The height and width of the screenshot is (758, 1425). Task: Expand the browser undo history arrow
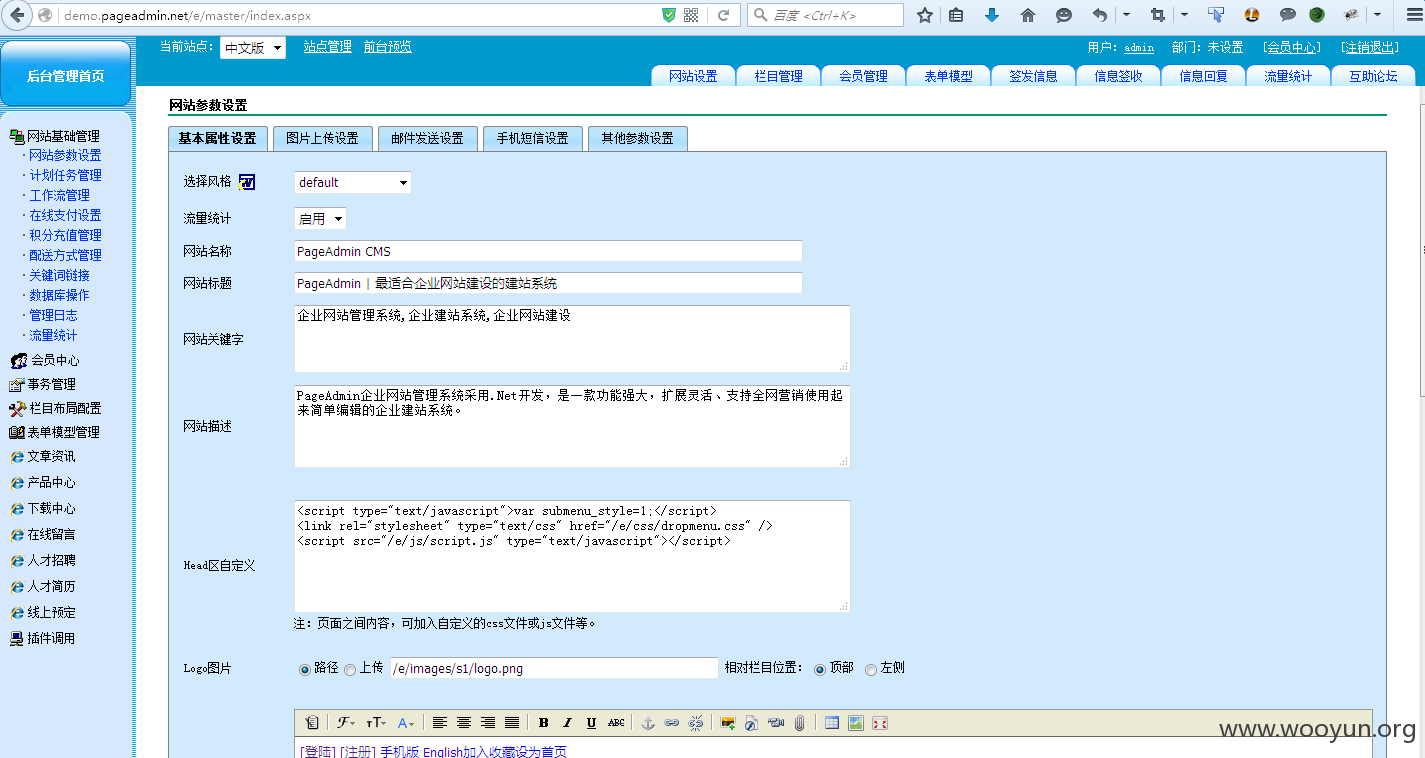(x=1126, y=15)
